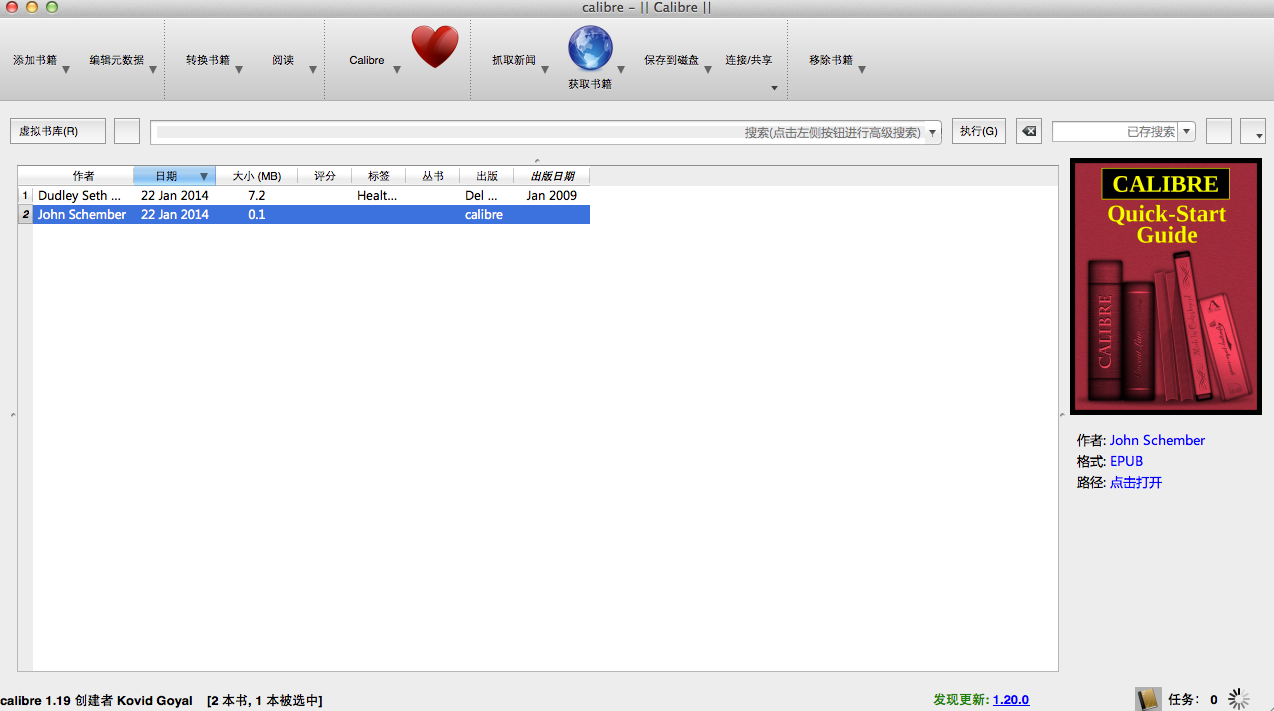
Task: Sort by the 丛书 column header
Action: click(x=433, y=176)
